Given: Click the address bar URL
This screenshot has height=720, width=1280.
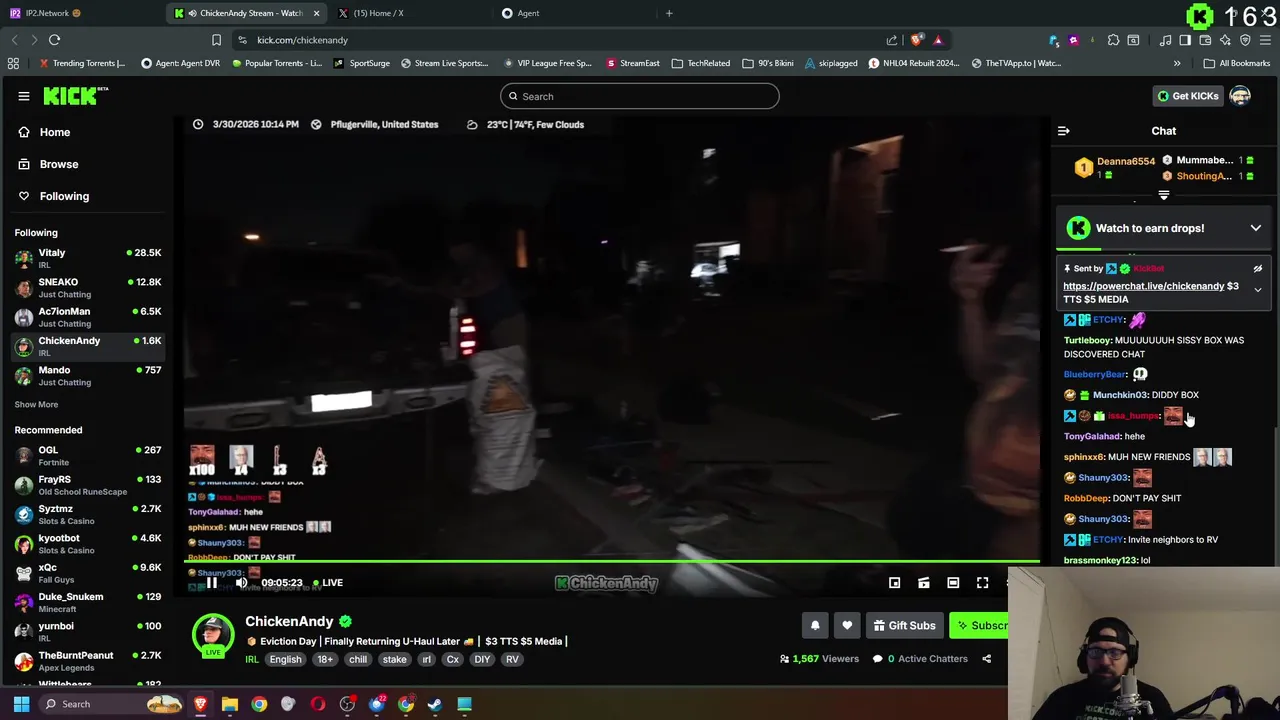Looking at the screenshot, I should click(x=302, y=40).
